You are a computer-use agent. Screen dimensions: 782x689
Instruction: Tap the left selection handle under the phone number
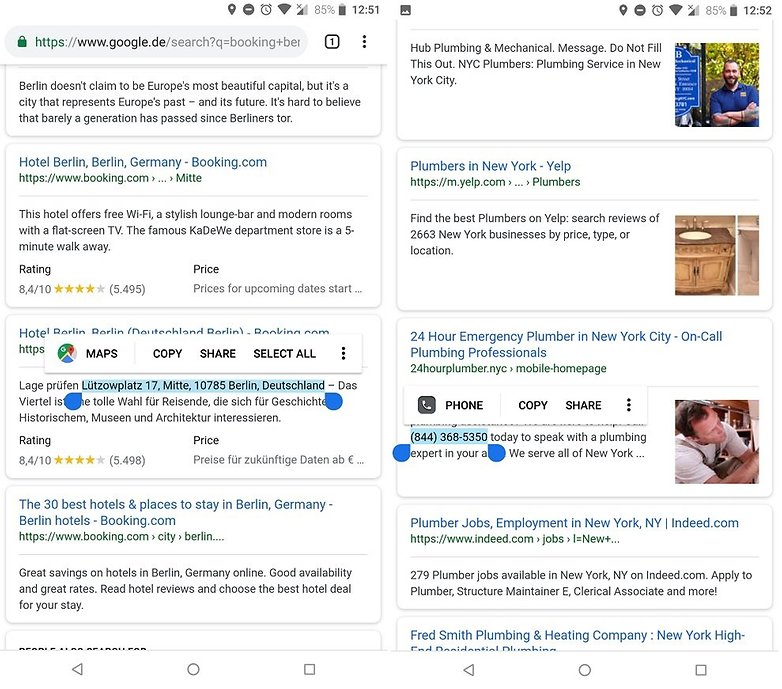(x=401, y=453)
